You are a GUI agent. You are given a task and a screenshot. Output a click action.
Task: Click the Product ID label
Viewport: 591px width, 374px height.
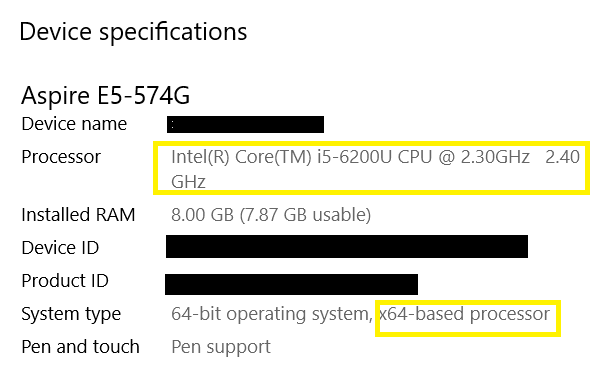click(x=65, y=281)
